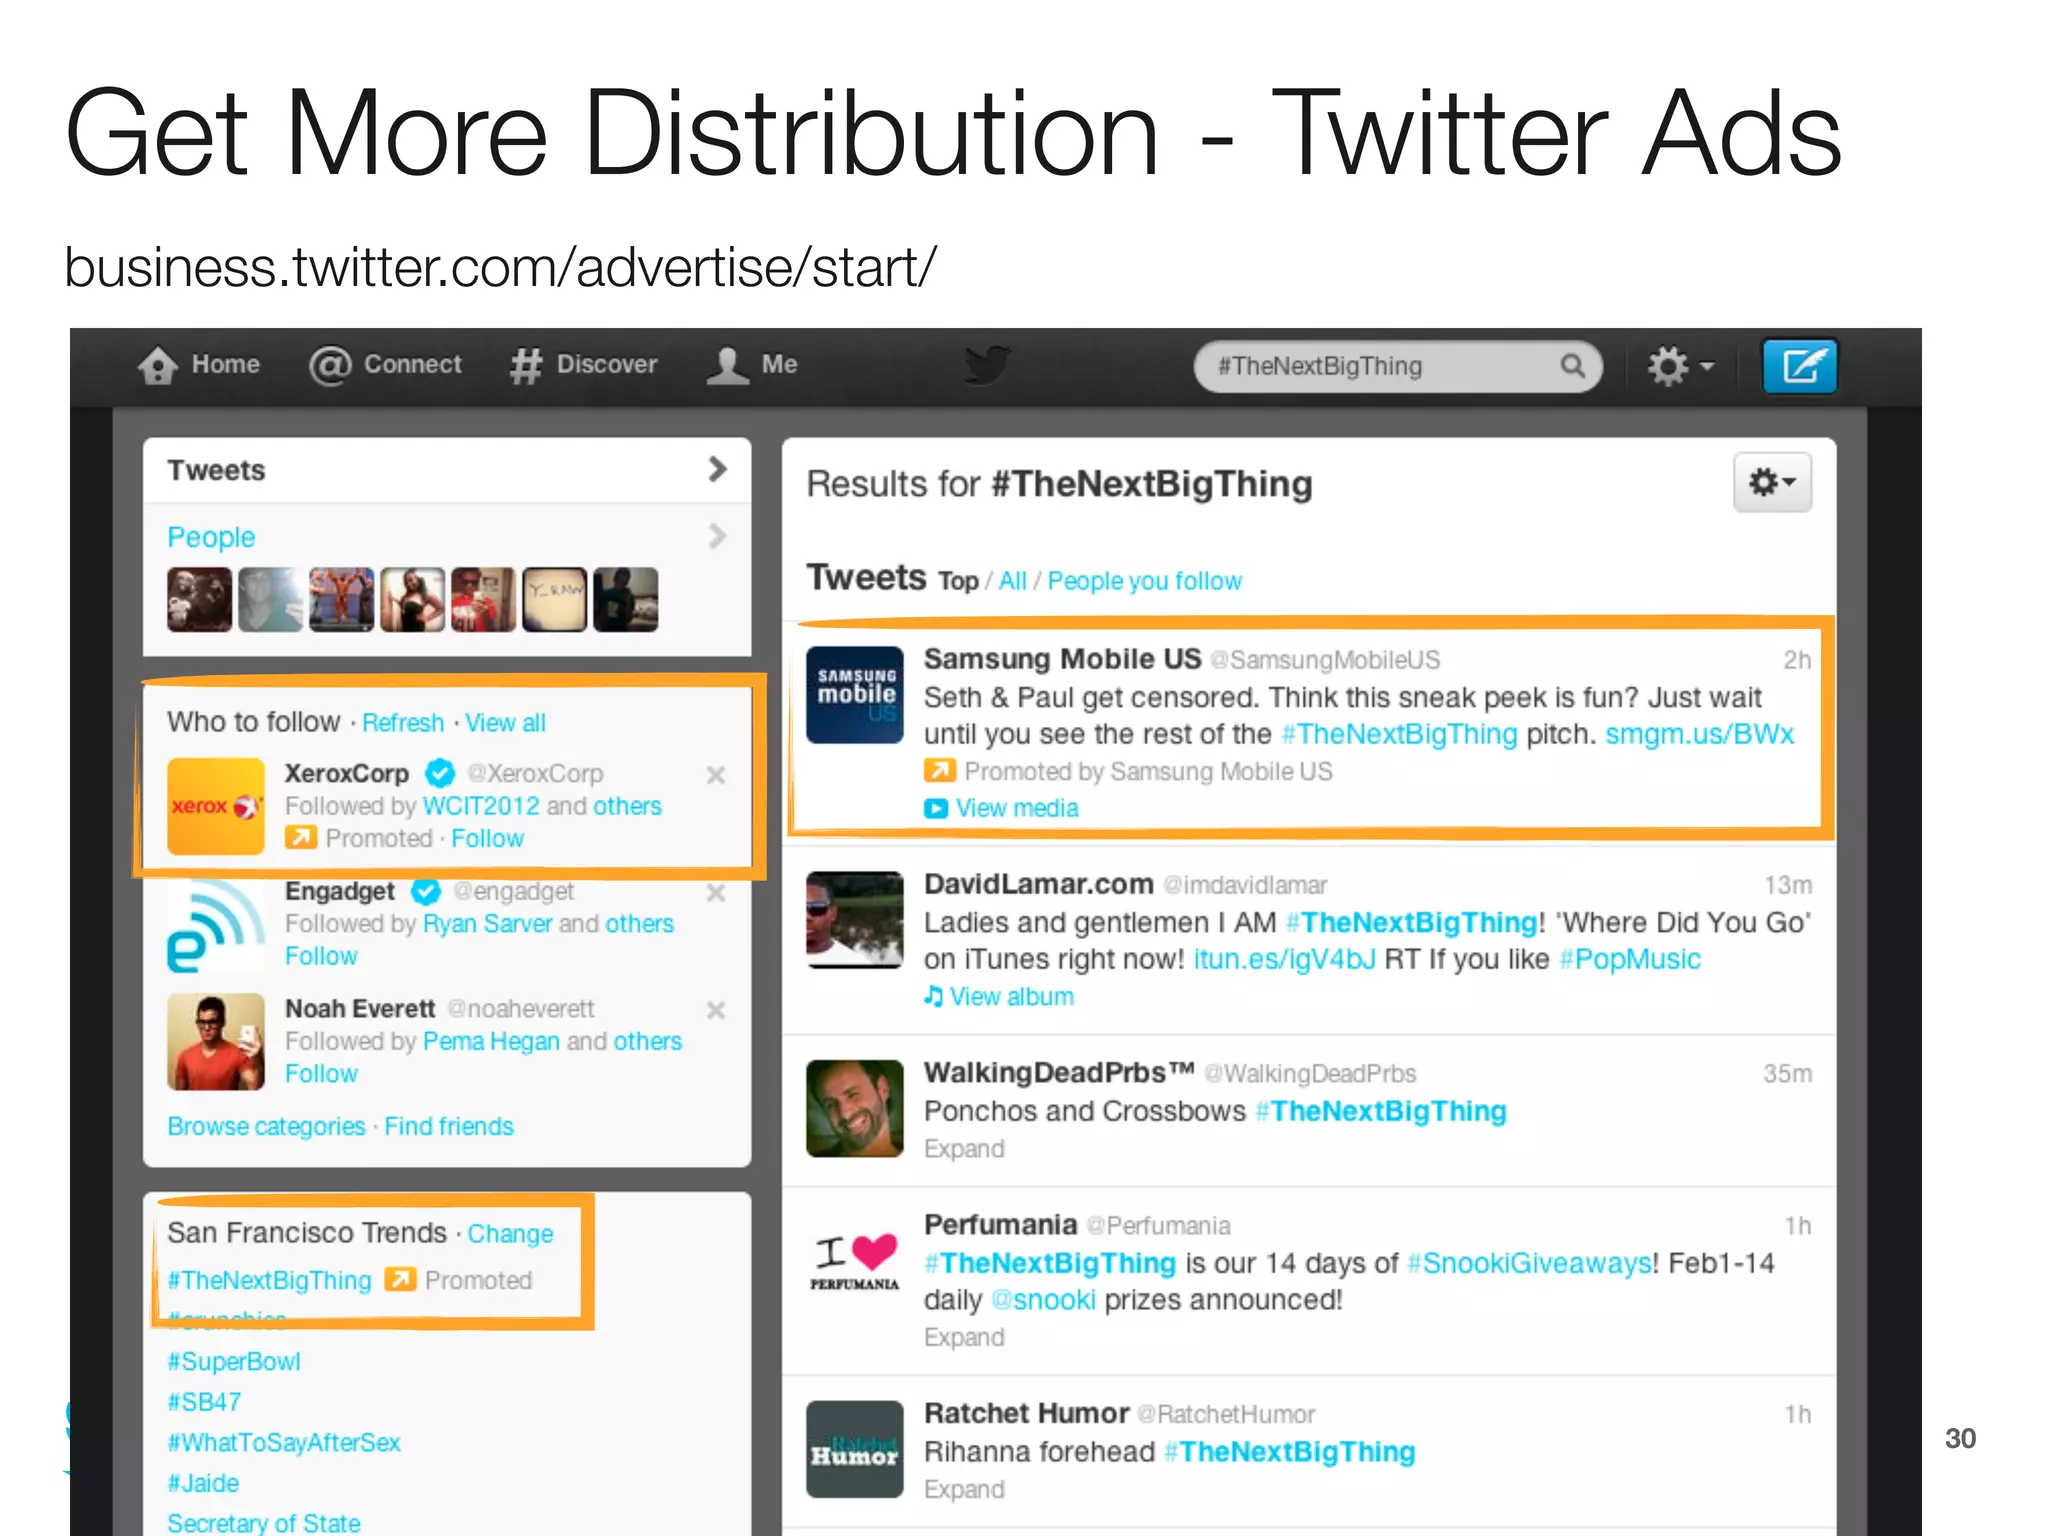The height and width of the screenshot is (1536, 2048).
Task: Open Browse categories link
Action: [267, 1126]
